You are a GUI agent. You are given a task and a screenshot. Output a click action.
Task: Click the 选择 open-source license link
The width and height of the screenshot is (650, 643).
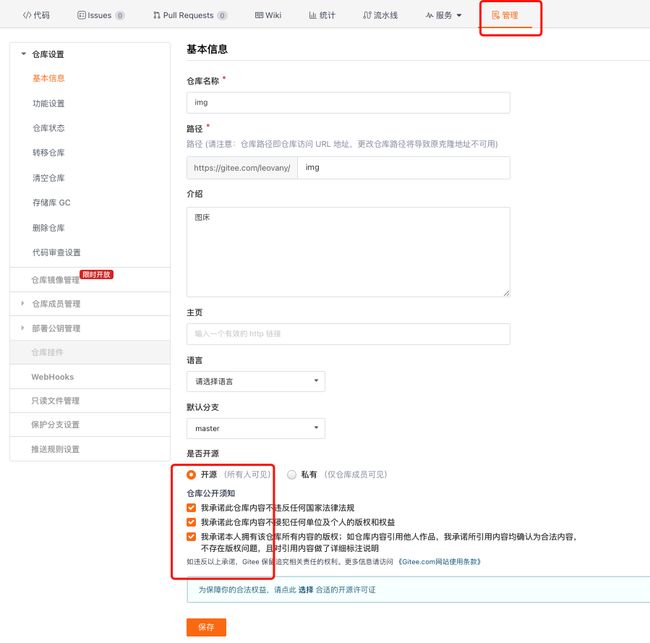tap(306, 590)
